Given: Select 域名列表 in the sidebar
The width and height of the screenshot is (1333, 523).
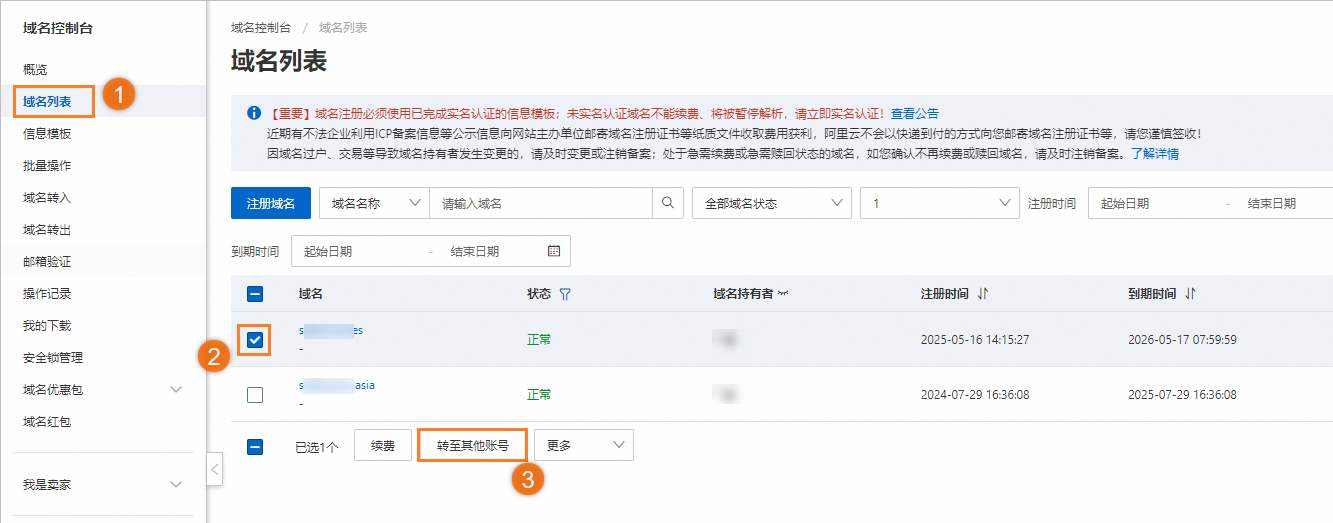Looking at the screenshot, I should tap(47, 101).
